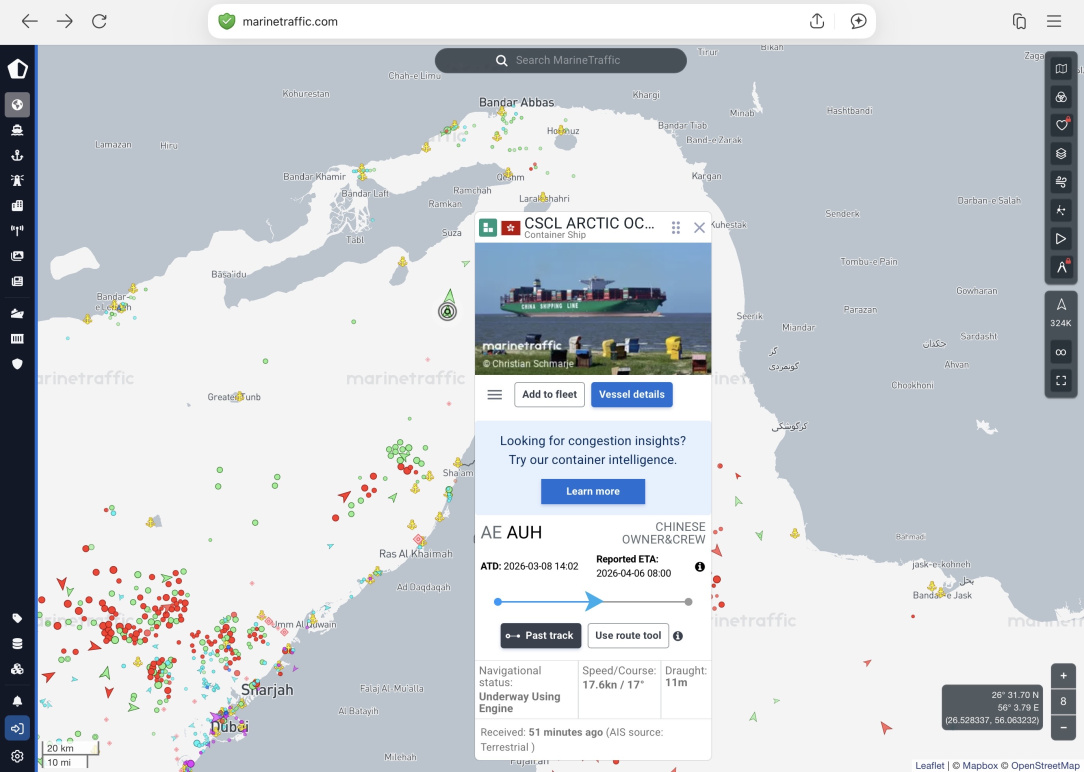Viewport: 1084px width, 772px height.
Task: Toggle the wind weather layer icon
Action: tap(1061, 182)
